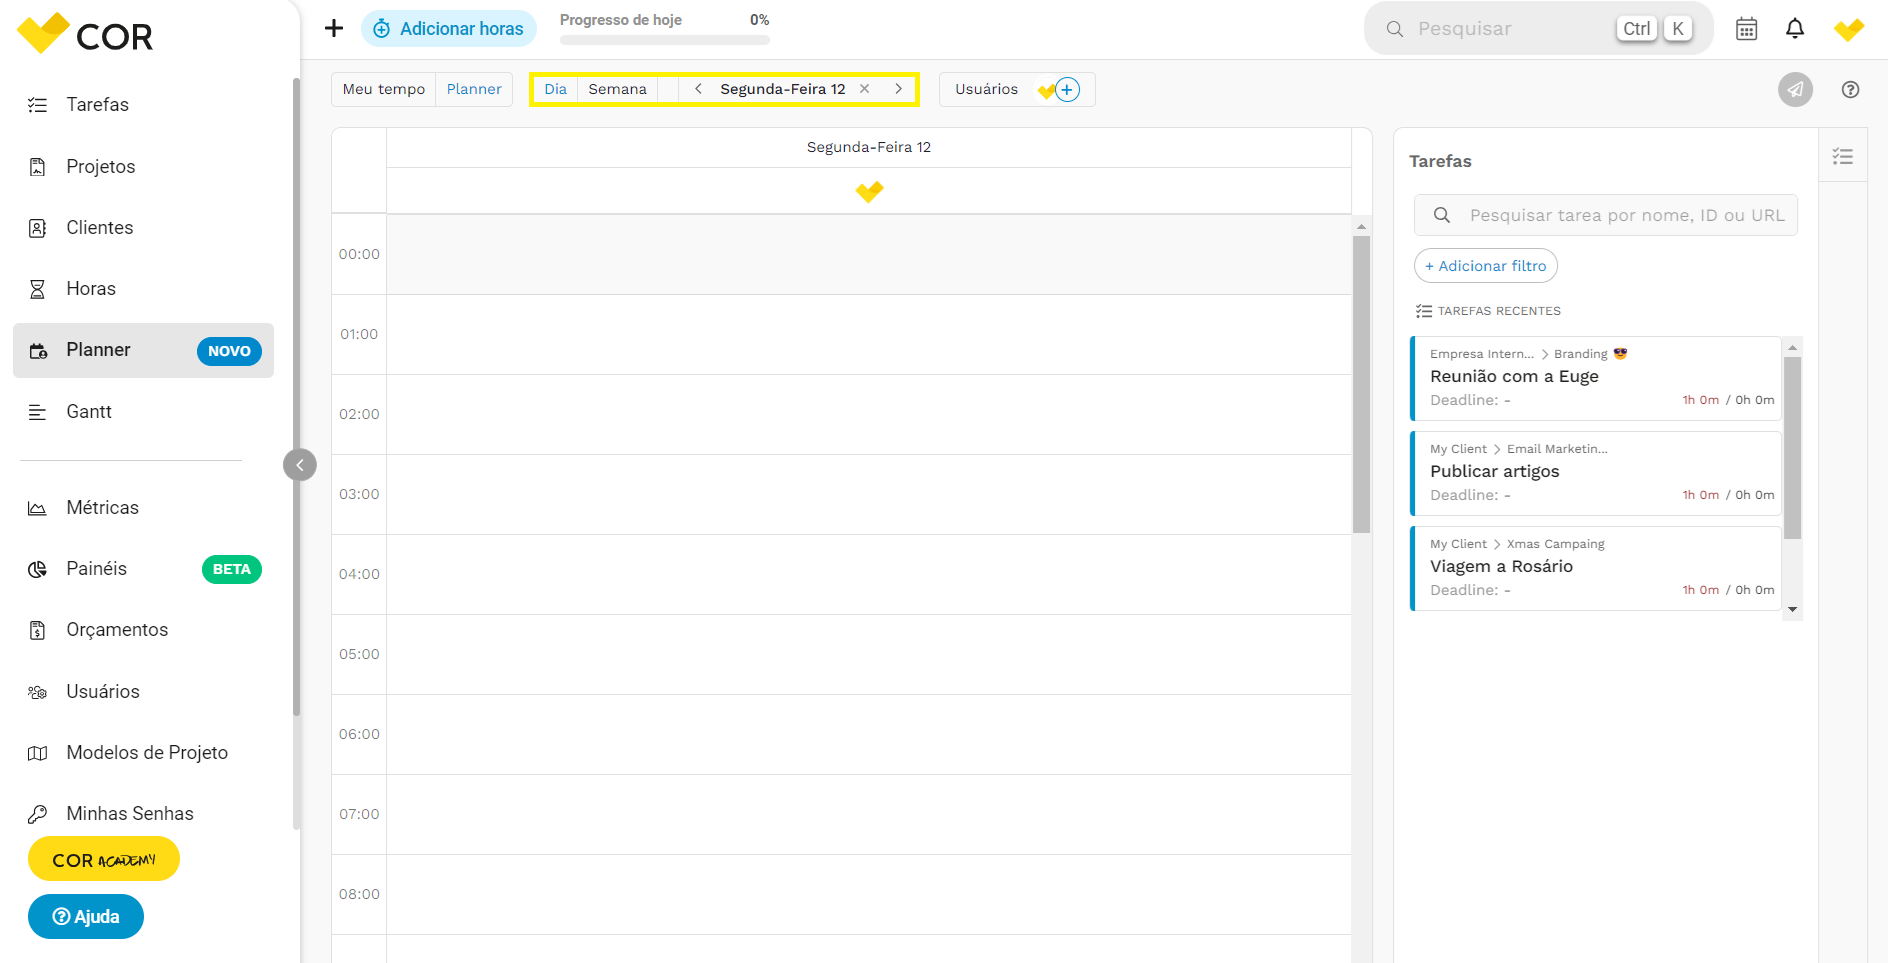The image size is (1888, 963).
Task: Open the Ajuda help button
Action: [x=86, y=917]
